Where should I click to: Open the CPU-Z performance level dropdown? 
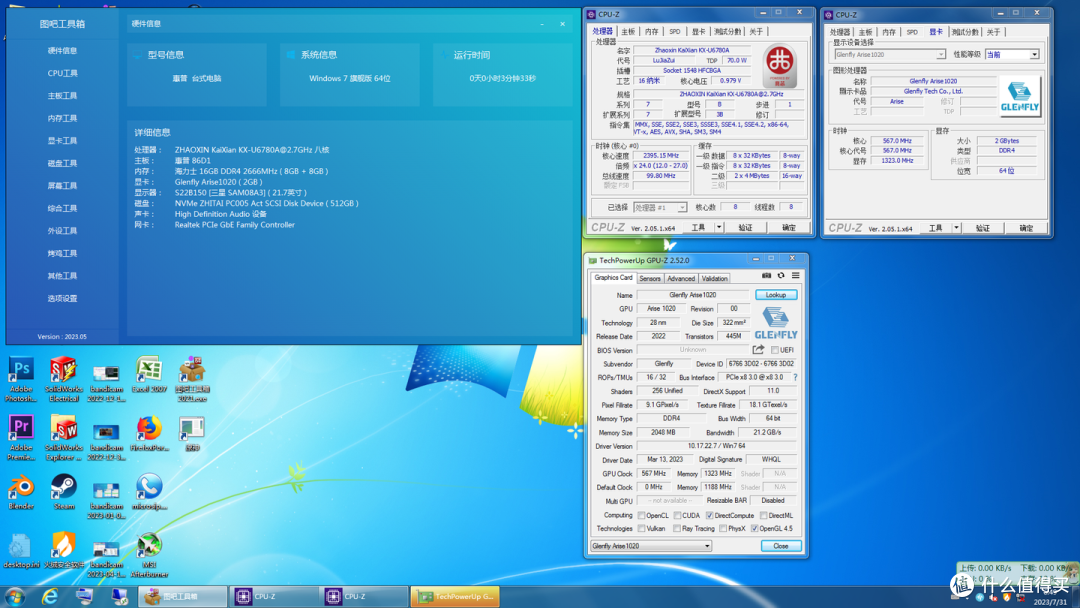pyautogui.click(x=1012, y=54)
